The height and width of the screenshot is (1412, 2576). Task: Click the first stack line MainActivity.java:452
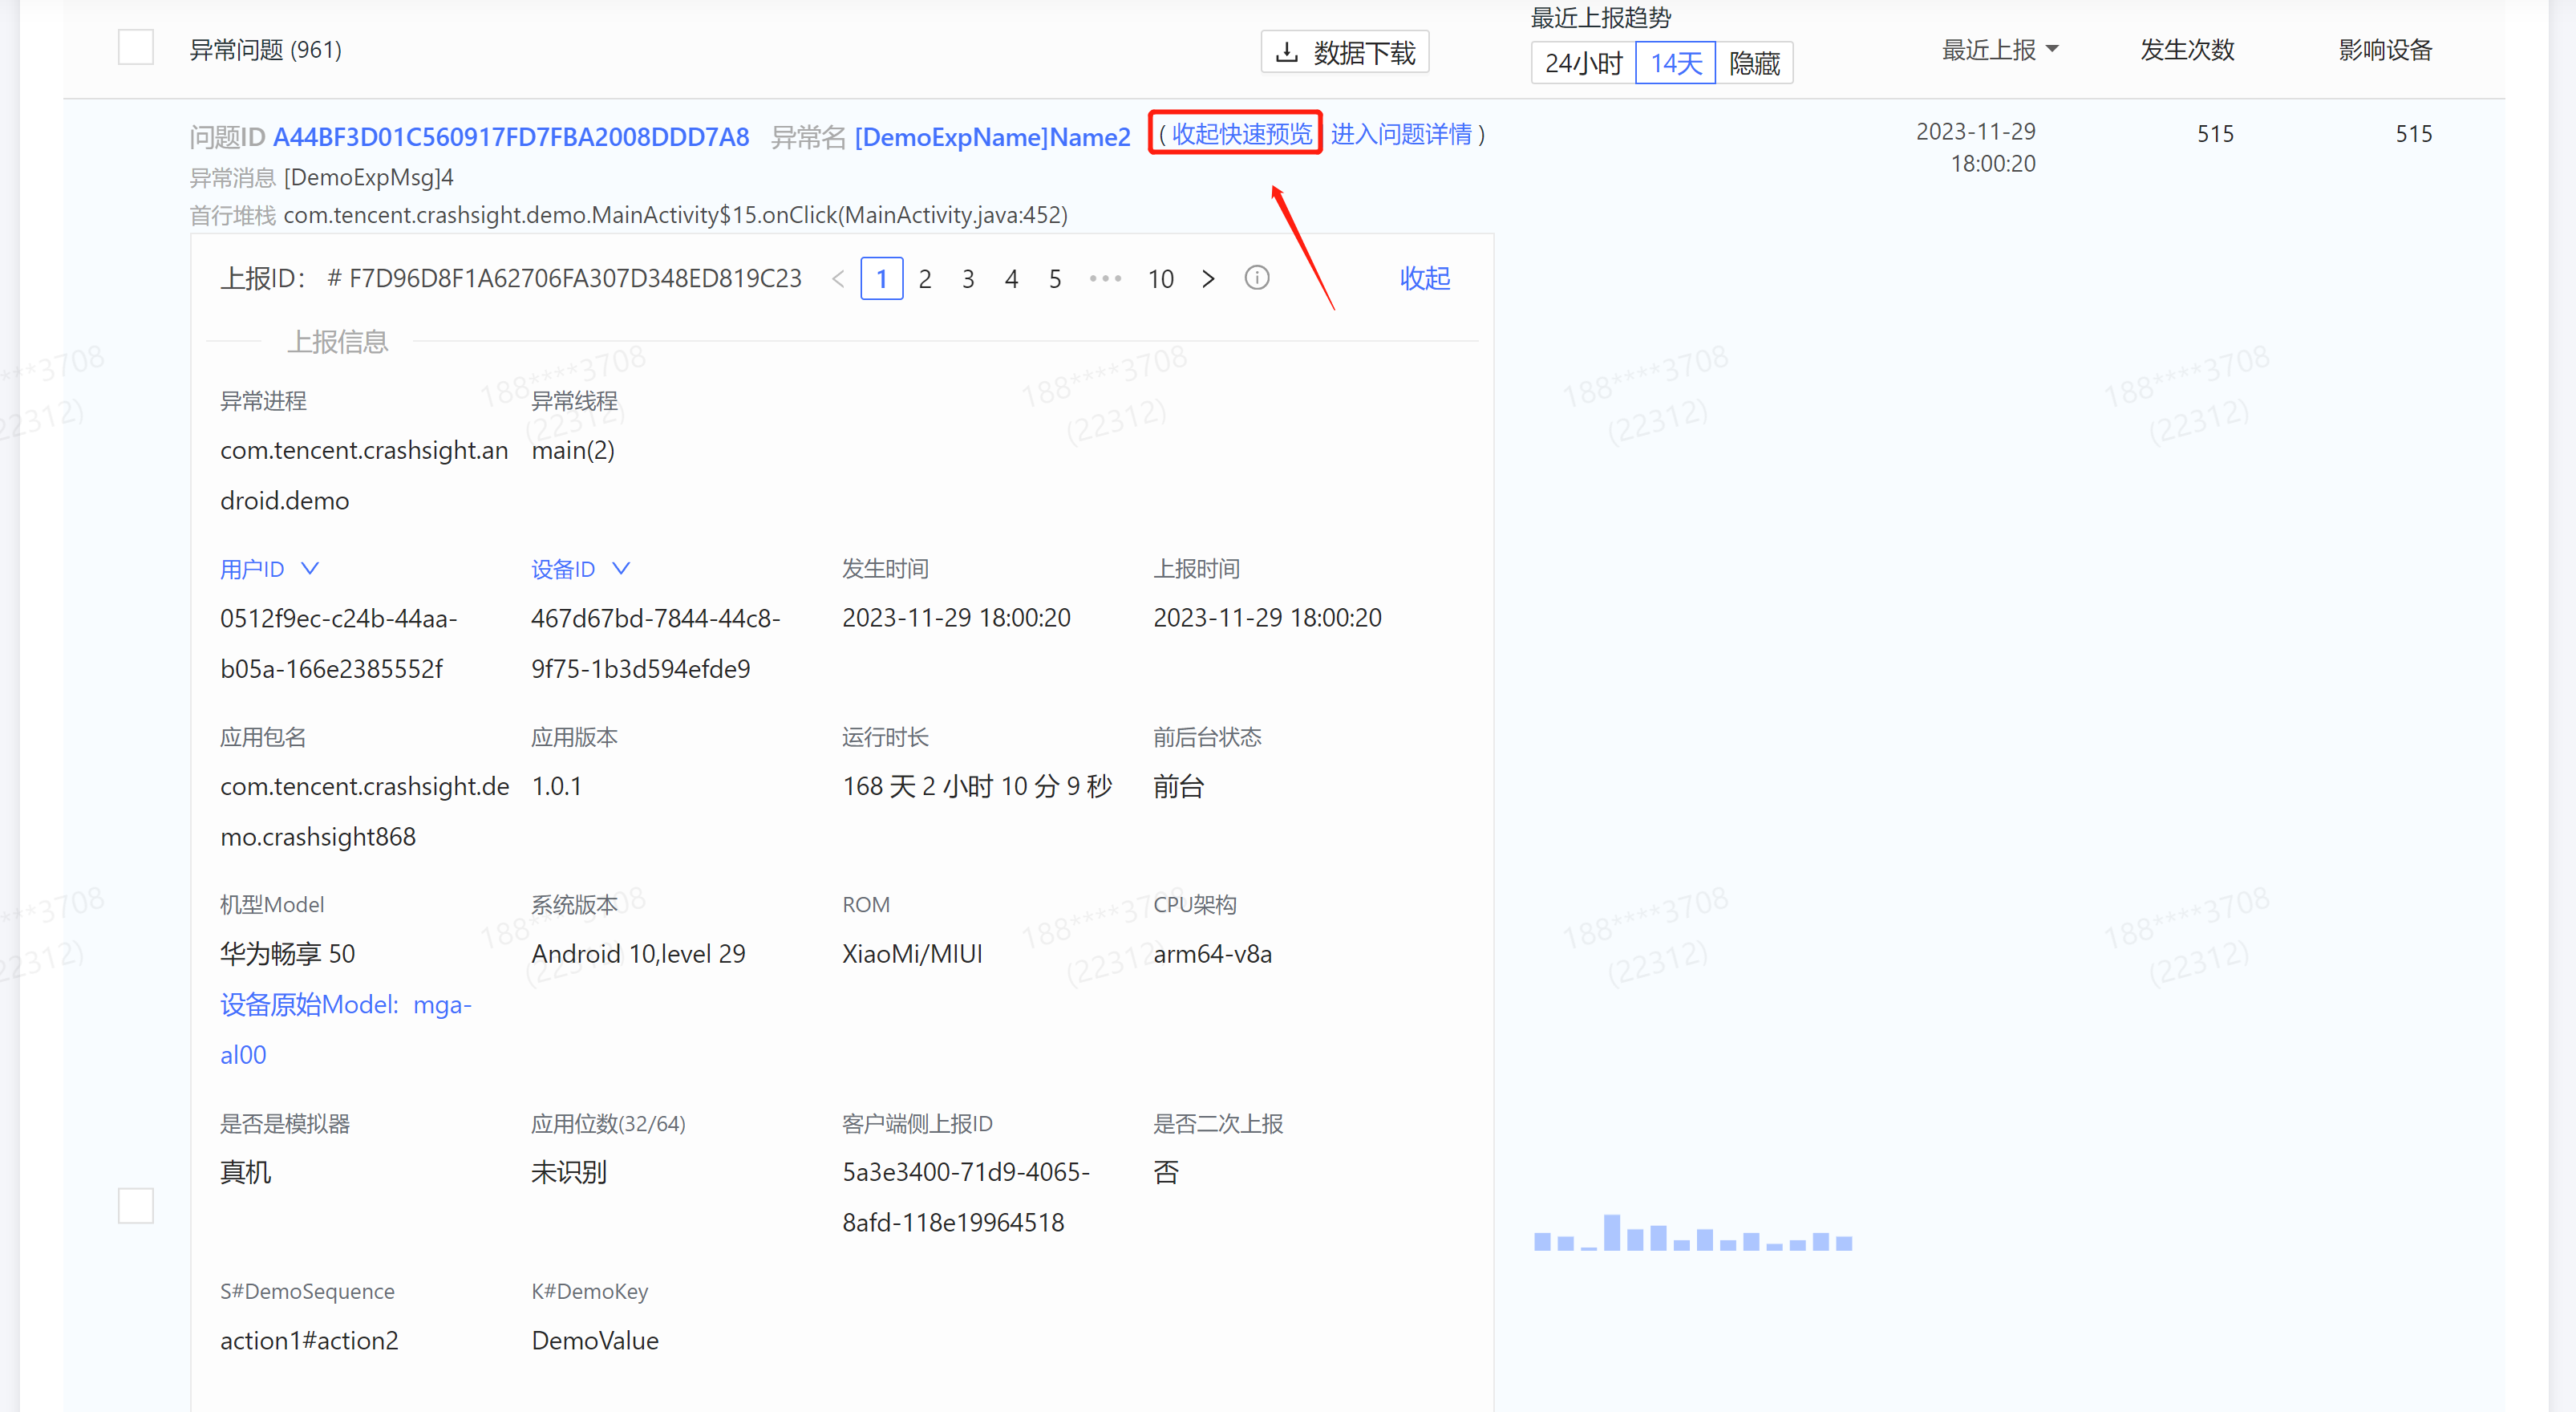pyautogui.click(x=676, y=215)
